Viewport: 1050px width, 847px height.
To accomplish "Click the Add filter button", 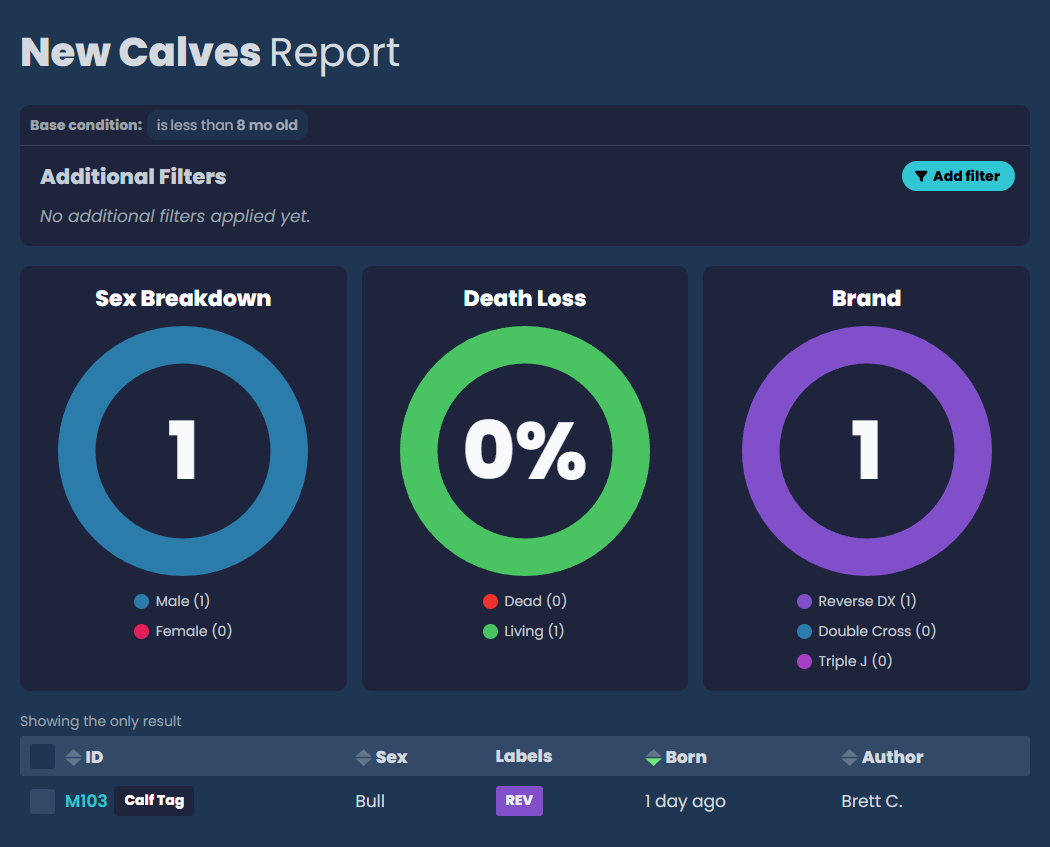I will tap(958, 176).
